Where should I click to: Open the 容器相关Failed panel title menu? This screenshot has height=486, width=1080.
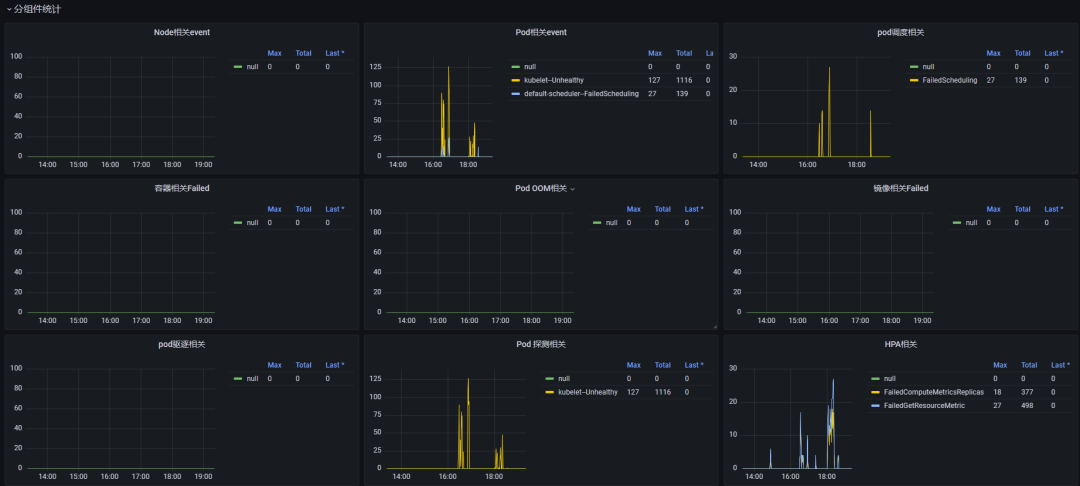(182, 189)
